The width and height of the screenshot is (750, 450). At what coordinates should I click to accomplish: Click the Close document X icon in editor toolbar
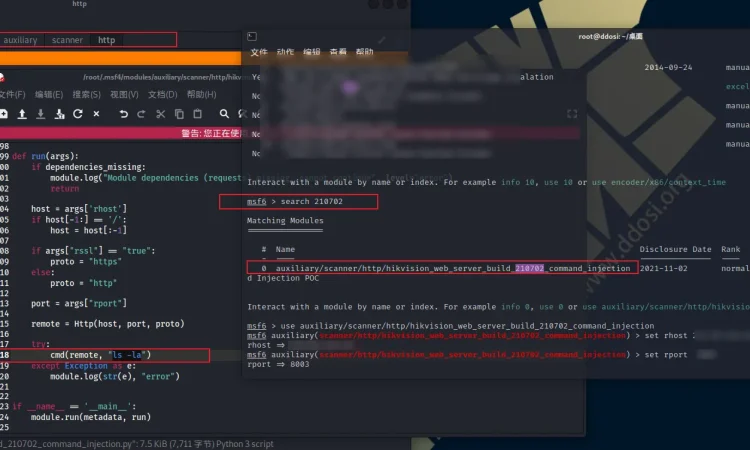[96, 114]
